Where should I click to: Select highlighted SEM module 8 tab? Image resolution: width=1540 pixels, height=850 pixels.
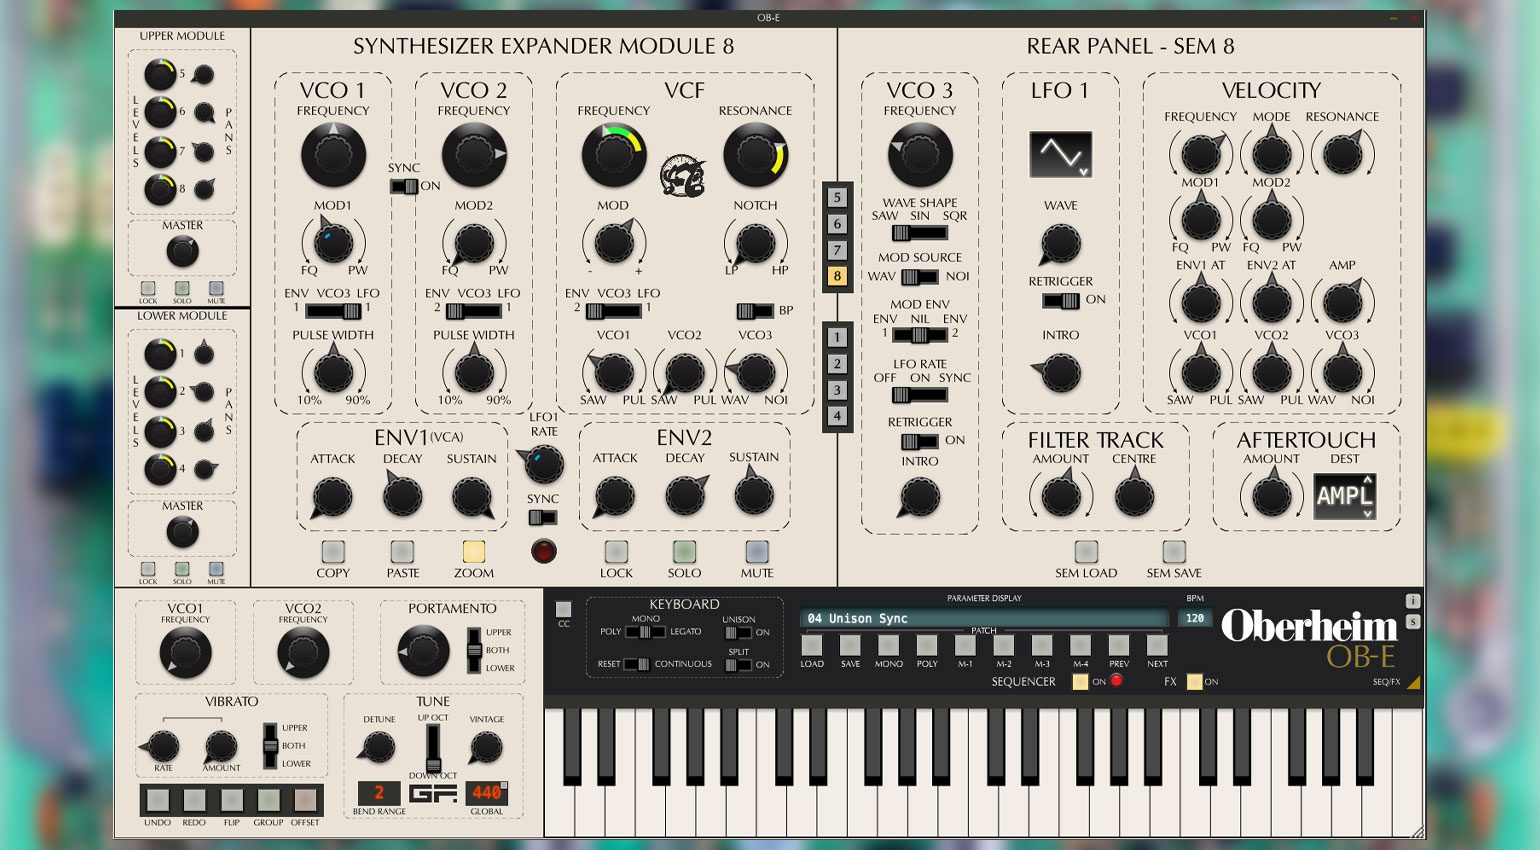point(837,276)
